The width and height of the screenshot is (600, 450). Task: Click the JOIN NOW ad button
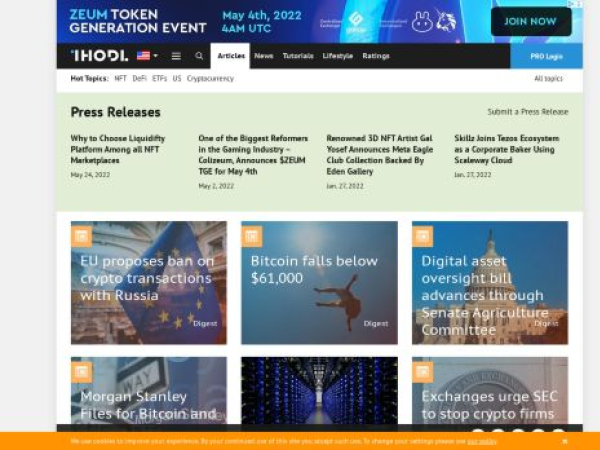(x=531, y=21)
